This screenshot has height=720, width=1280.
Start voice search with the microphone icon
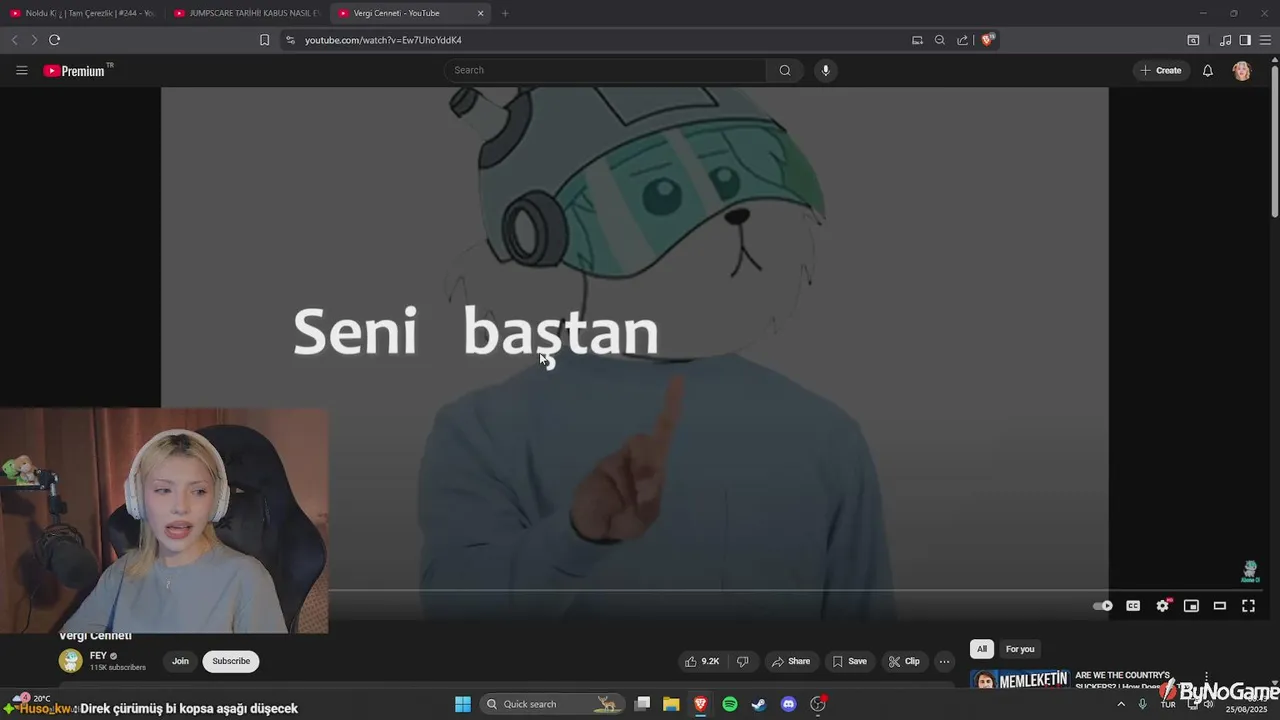(x=825, y=70)
